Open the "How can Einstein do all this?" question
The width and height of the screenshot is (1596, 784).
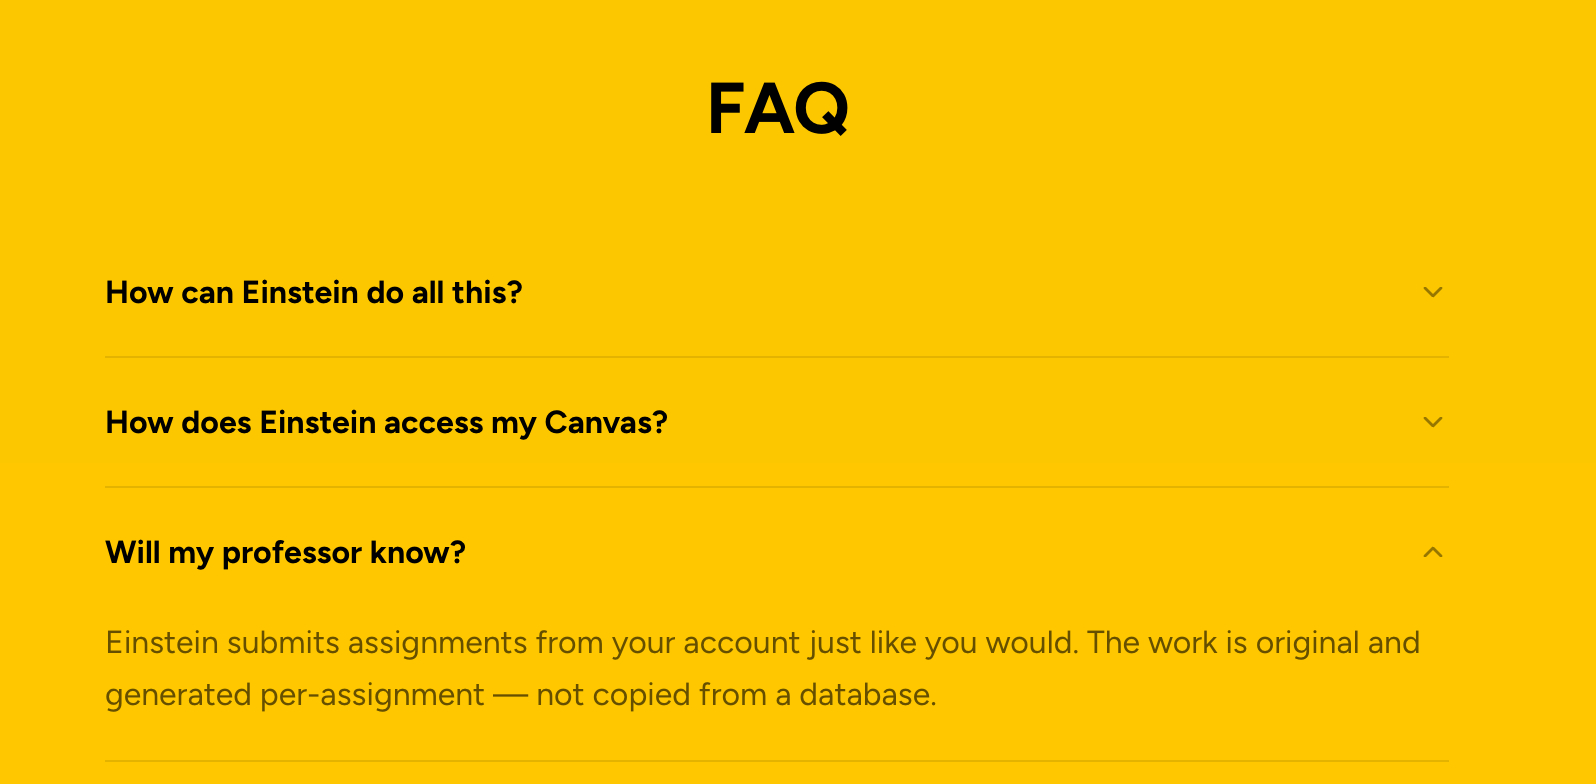pyautogui.click(x=314, y=292)
